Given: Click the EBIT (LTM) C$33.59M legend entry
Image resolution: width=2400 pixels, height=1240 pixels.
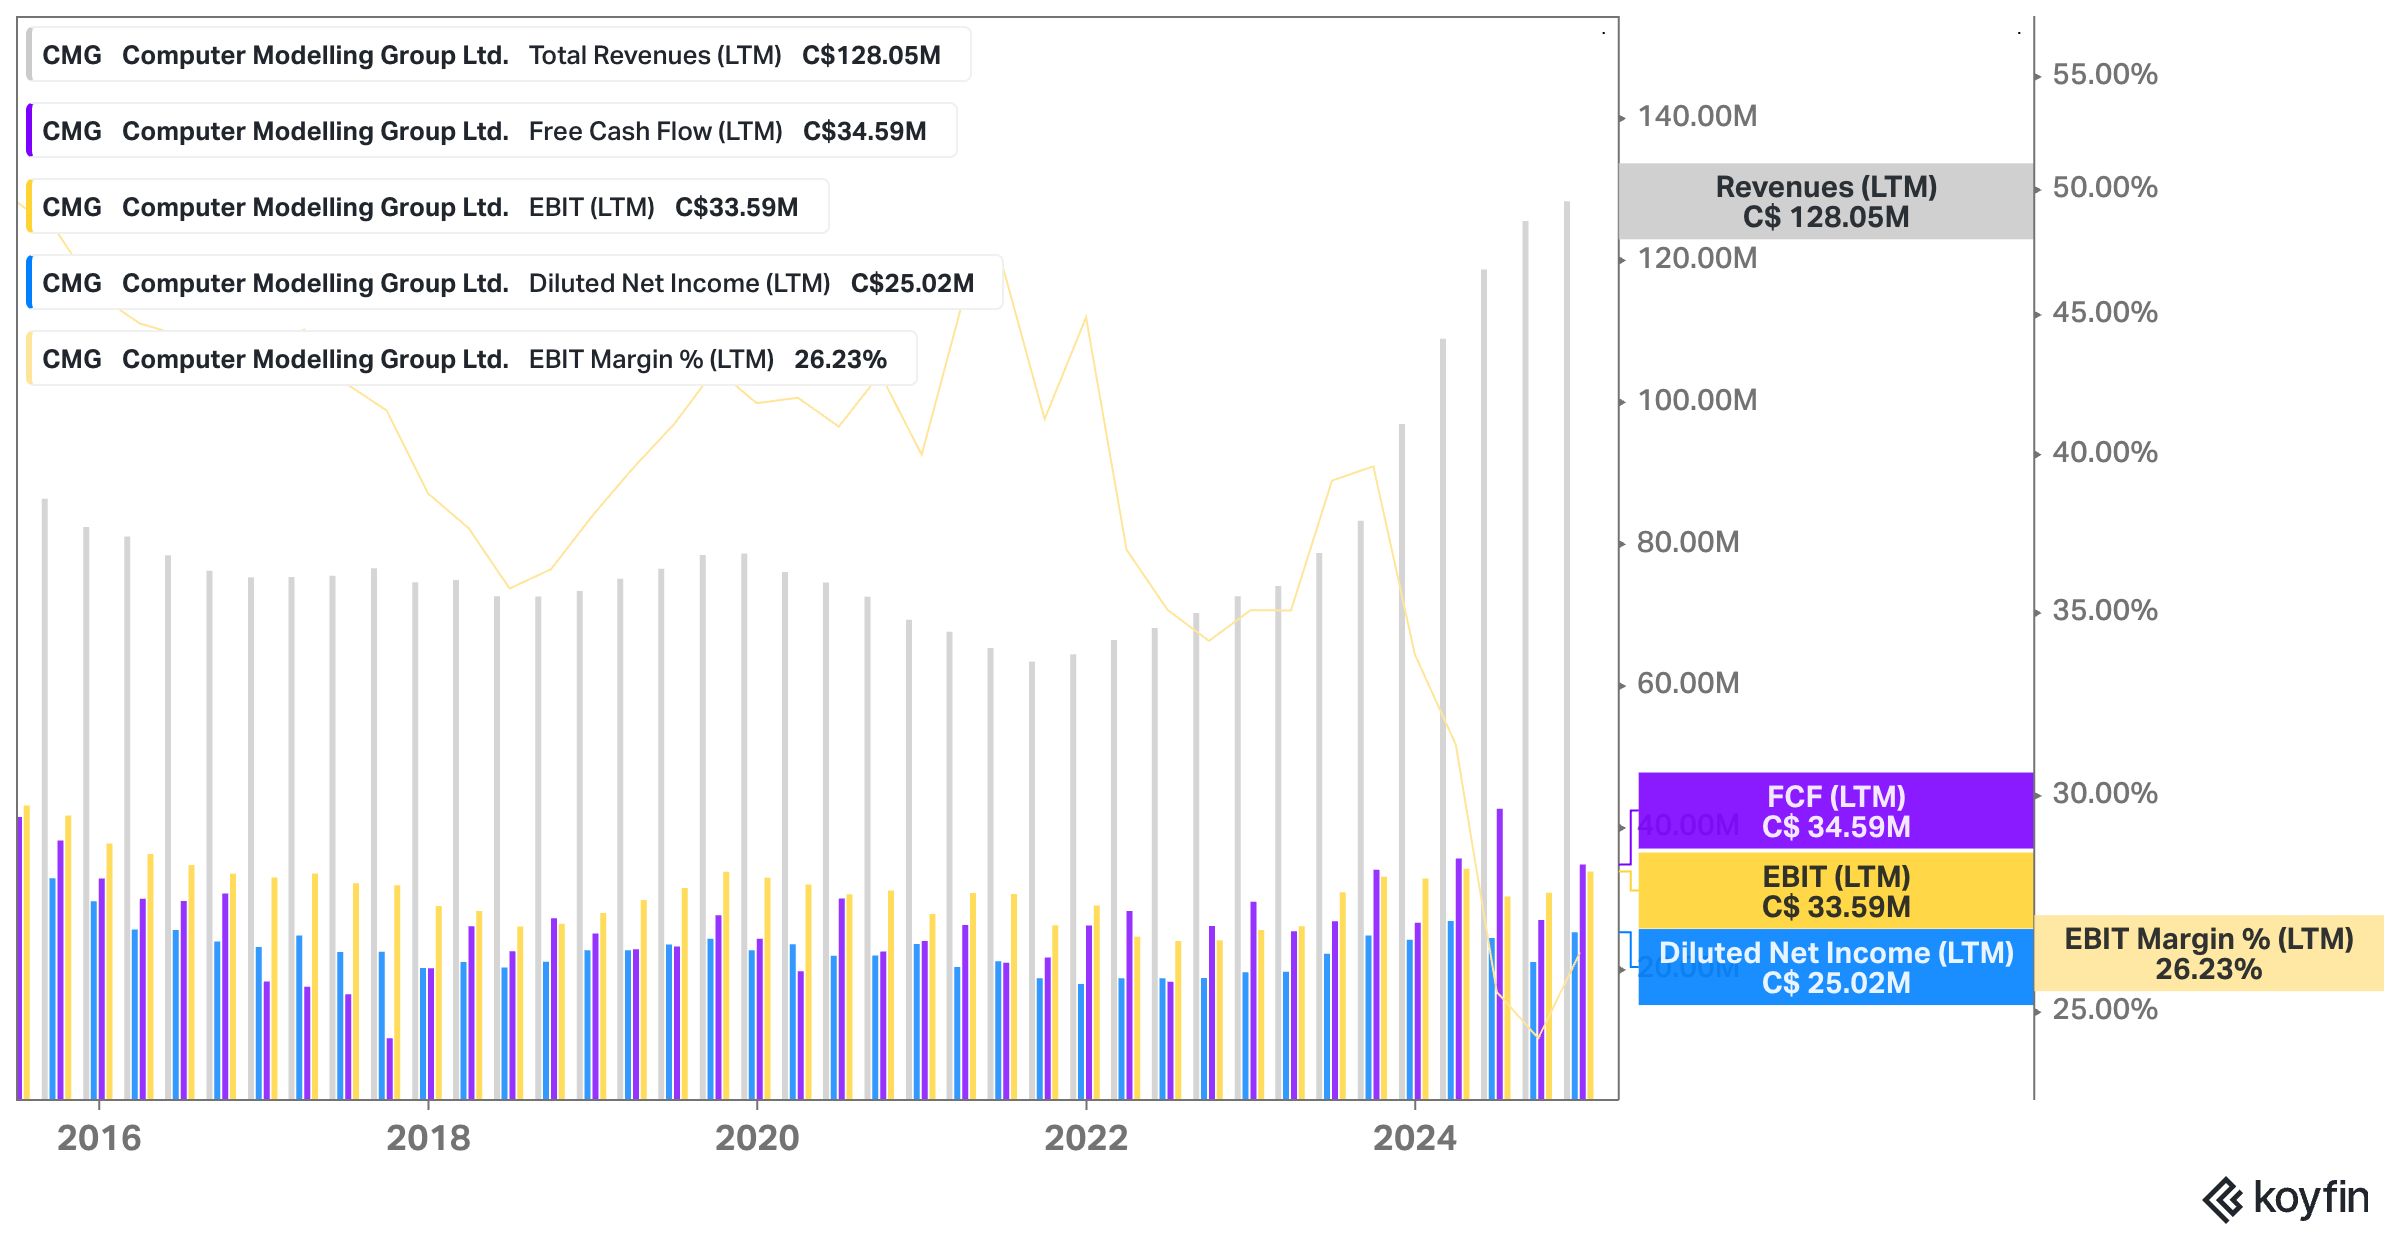Looking at the screenshot, I should coord(427,207).
